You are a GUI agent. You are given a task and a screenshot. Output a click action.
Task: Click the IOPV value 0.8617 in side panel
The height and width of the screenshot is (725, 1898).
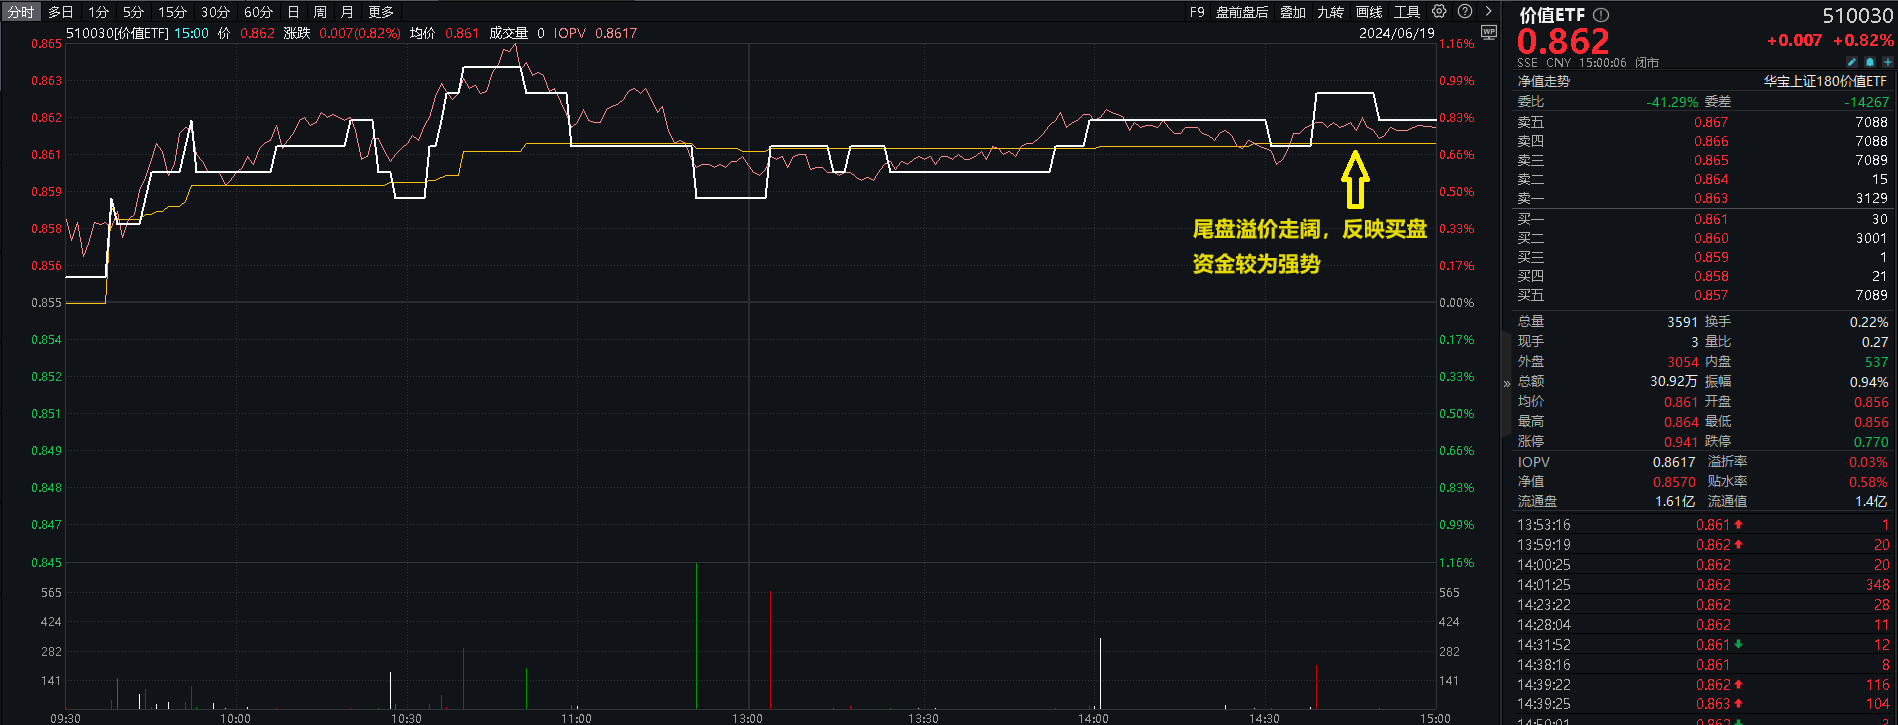[x=1674, y=462]
